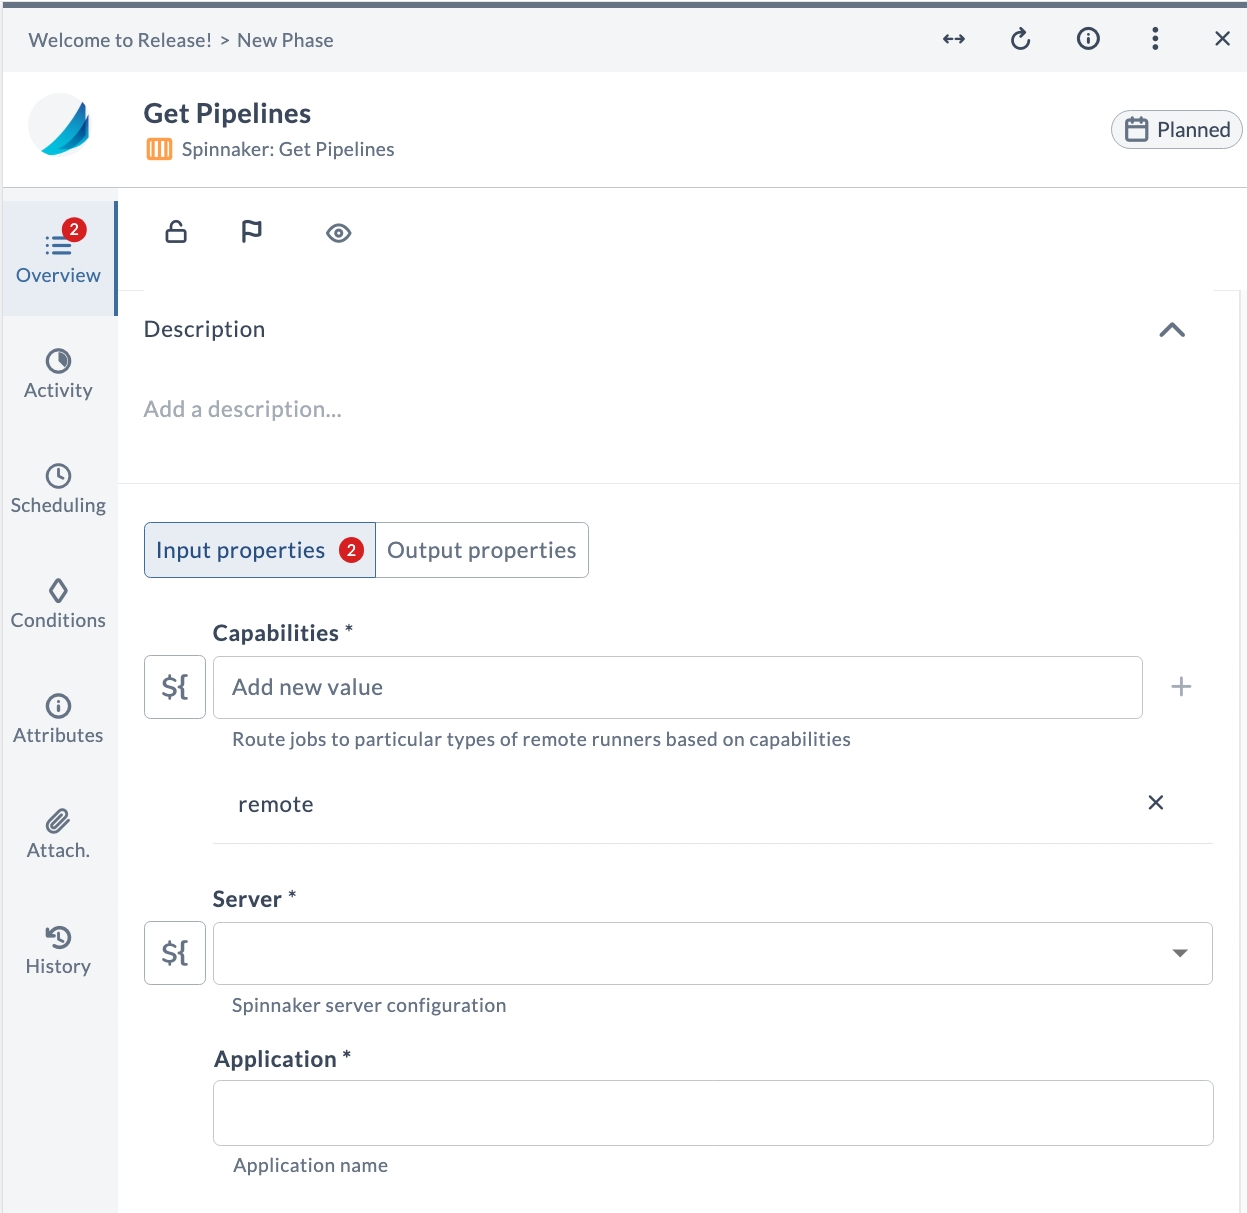Open the Server configuration dropdown
The width and height of the screenshot is (1247, 1213).
[x=1181, y=953]
